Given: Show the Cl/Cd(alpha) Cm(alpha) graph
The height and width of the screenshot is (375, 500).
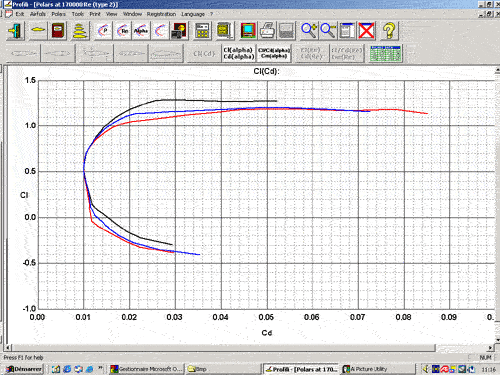Looking at the screenshot, I should point(273,53).
